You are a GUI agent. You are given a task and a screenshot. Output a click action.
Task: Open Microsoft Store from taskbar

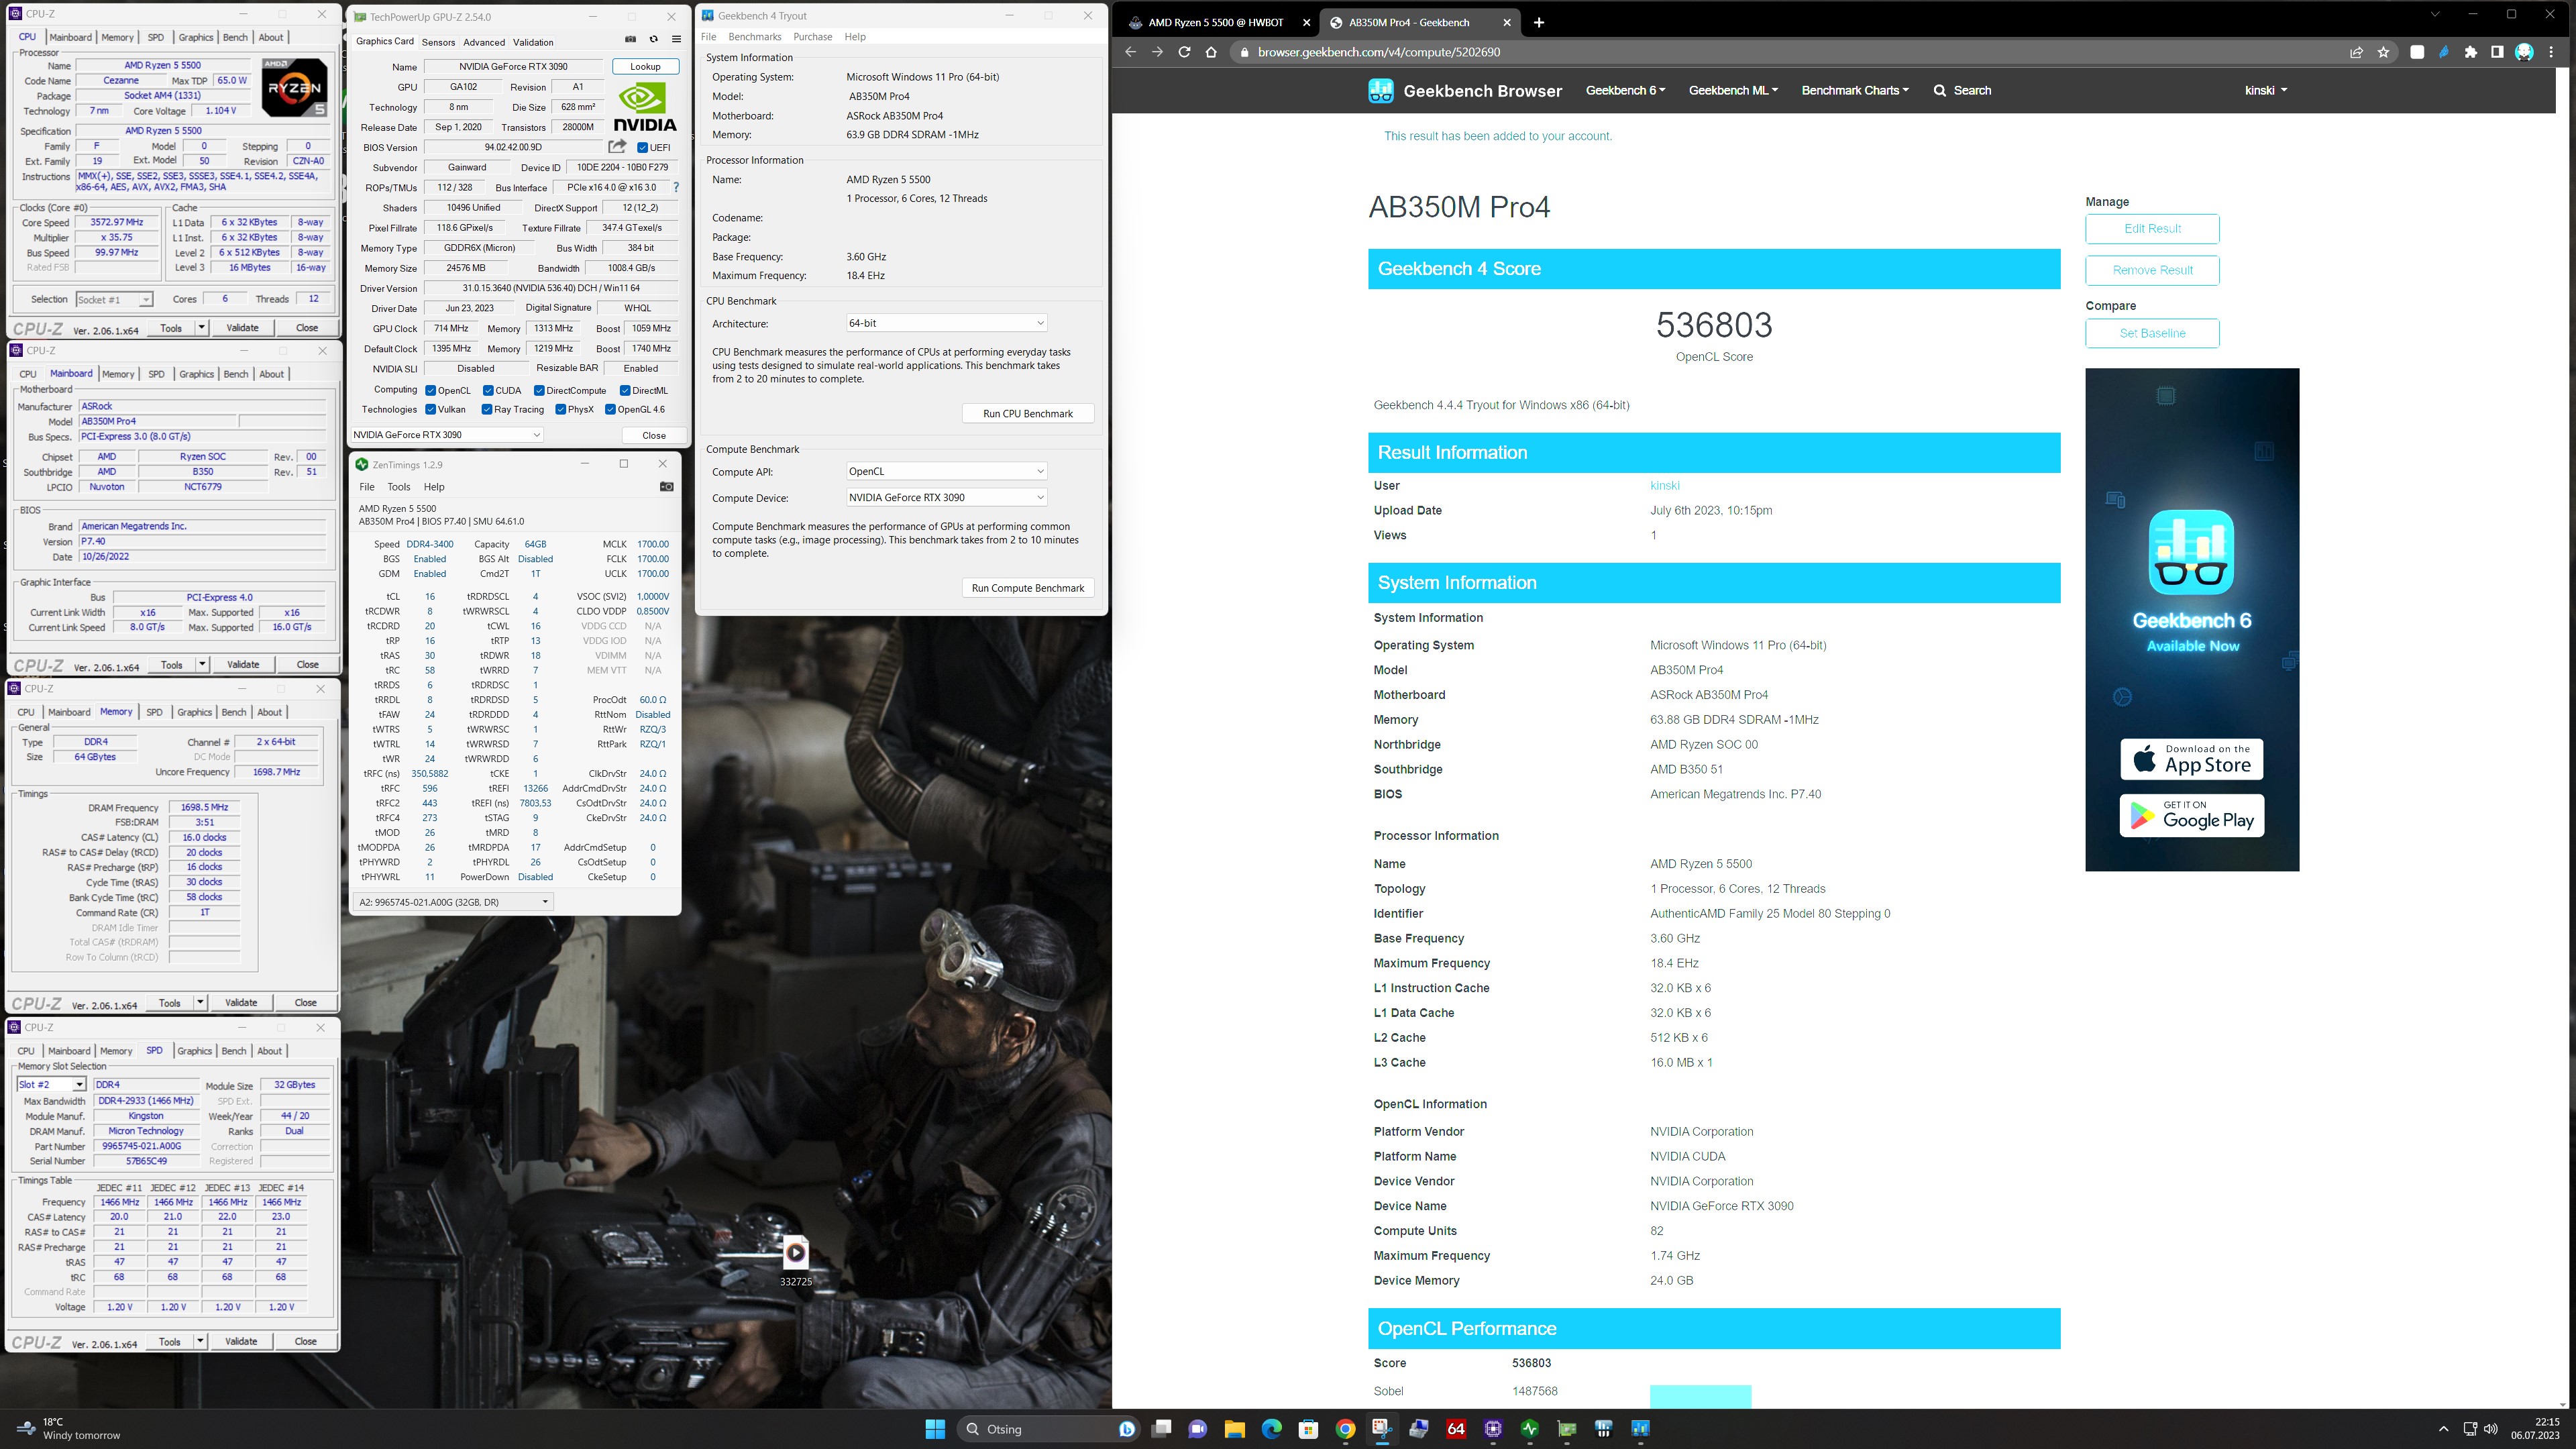pos(1308,1429)
